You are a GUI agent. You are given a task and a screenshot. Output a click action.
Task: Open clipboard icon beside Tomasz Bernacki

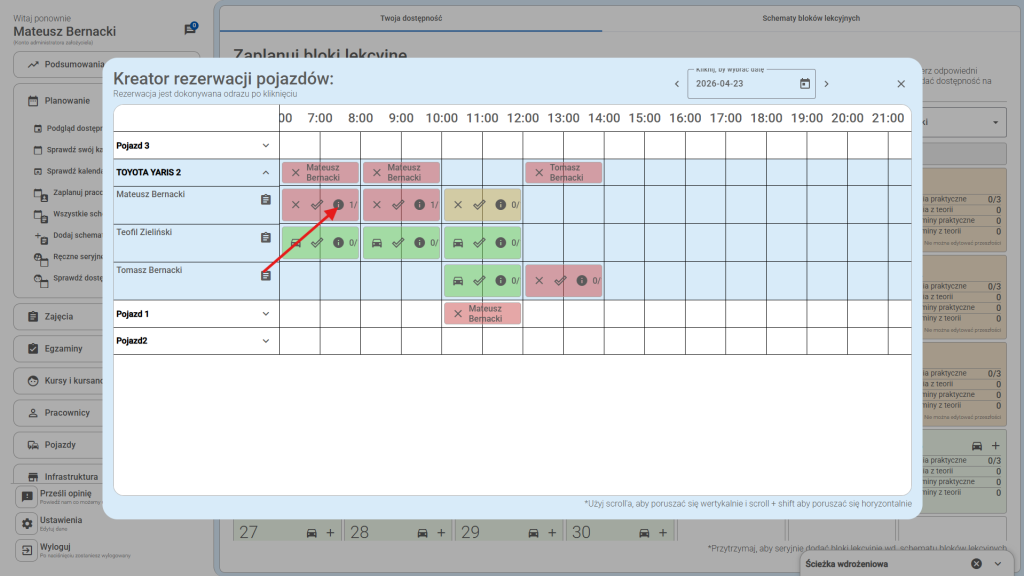266,276
